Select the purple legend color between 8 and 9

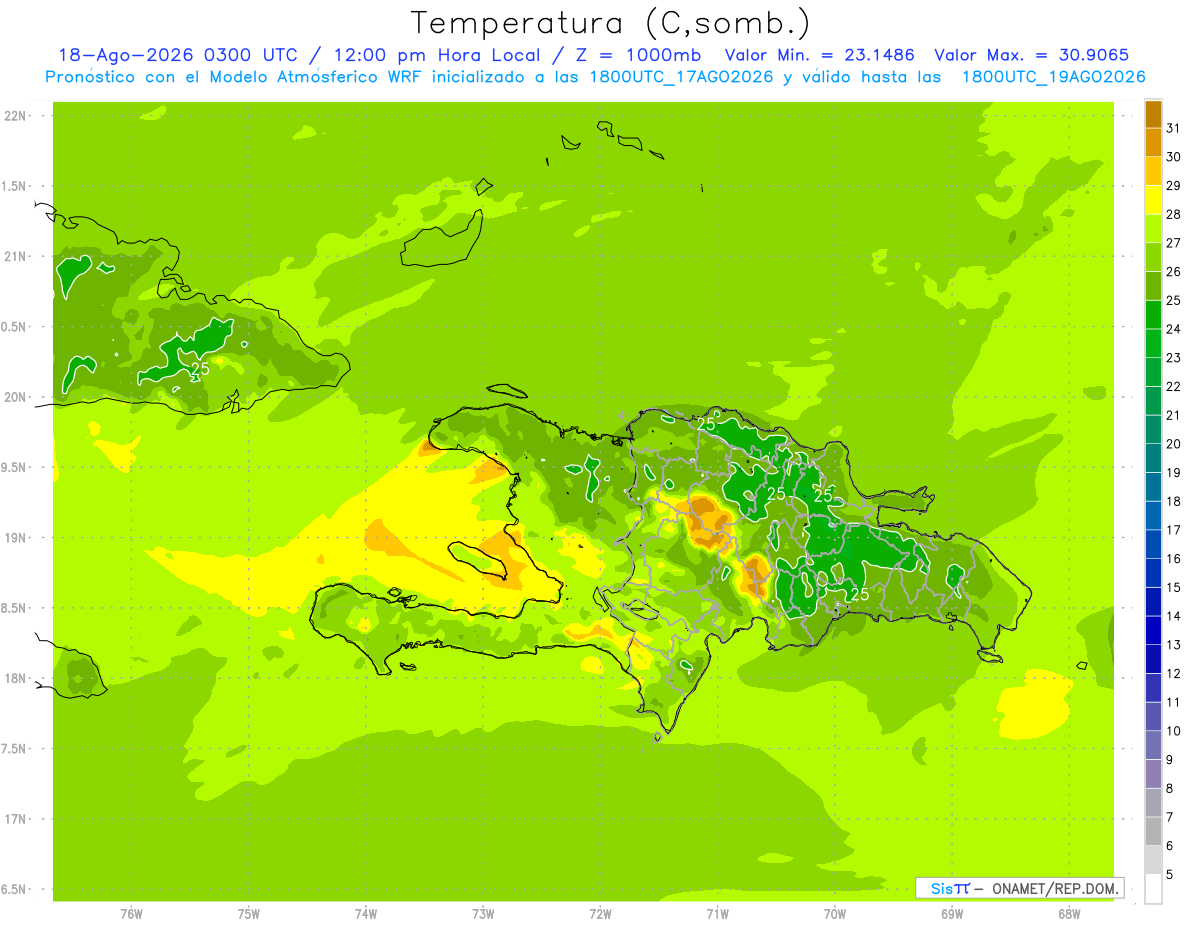[x=1153, y=774]
